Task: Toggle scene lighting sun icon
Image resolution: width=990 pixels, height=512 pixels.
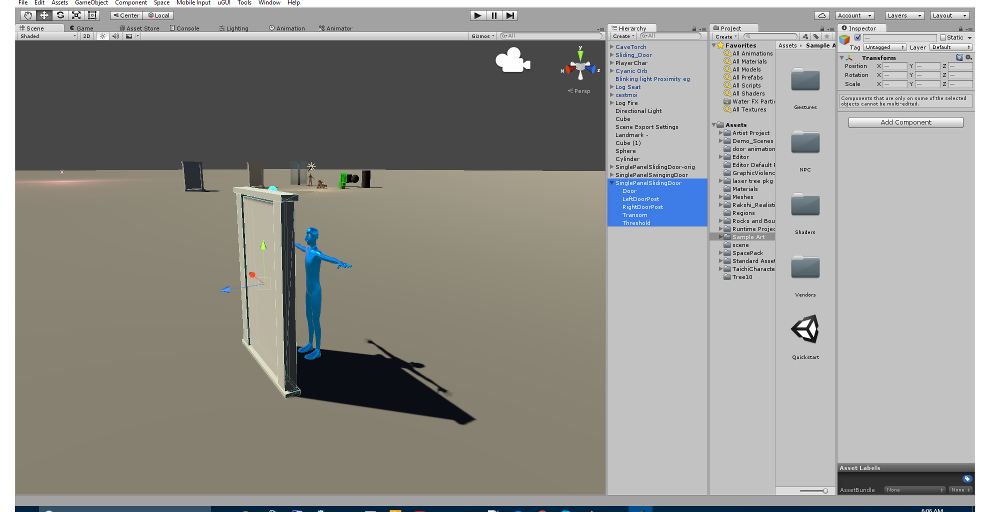Action: (x=104, y=36)
